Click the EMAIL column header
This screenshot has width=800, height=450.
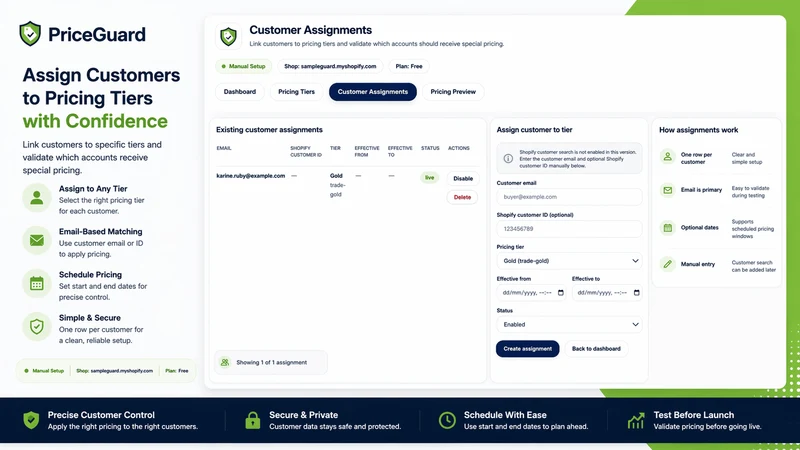coord(224,148)
